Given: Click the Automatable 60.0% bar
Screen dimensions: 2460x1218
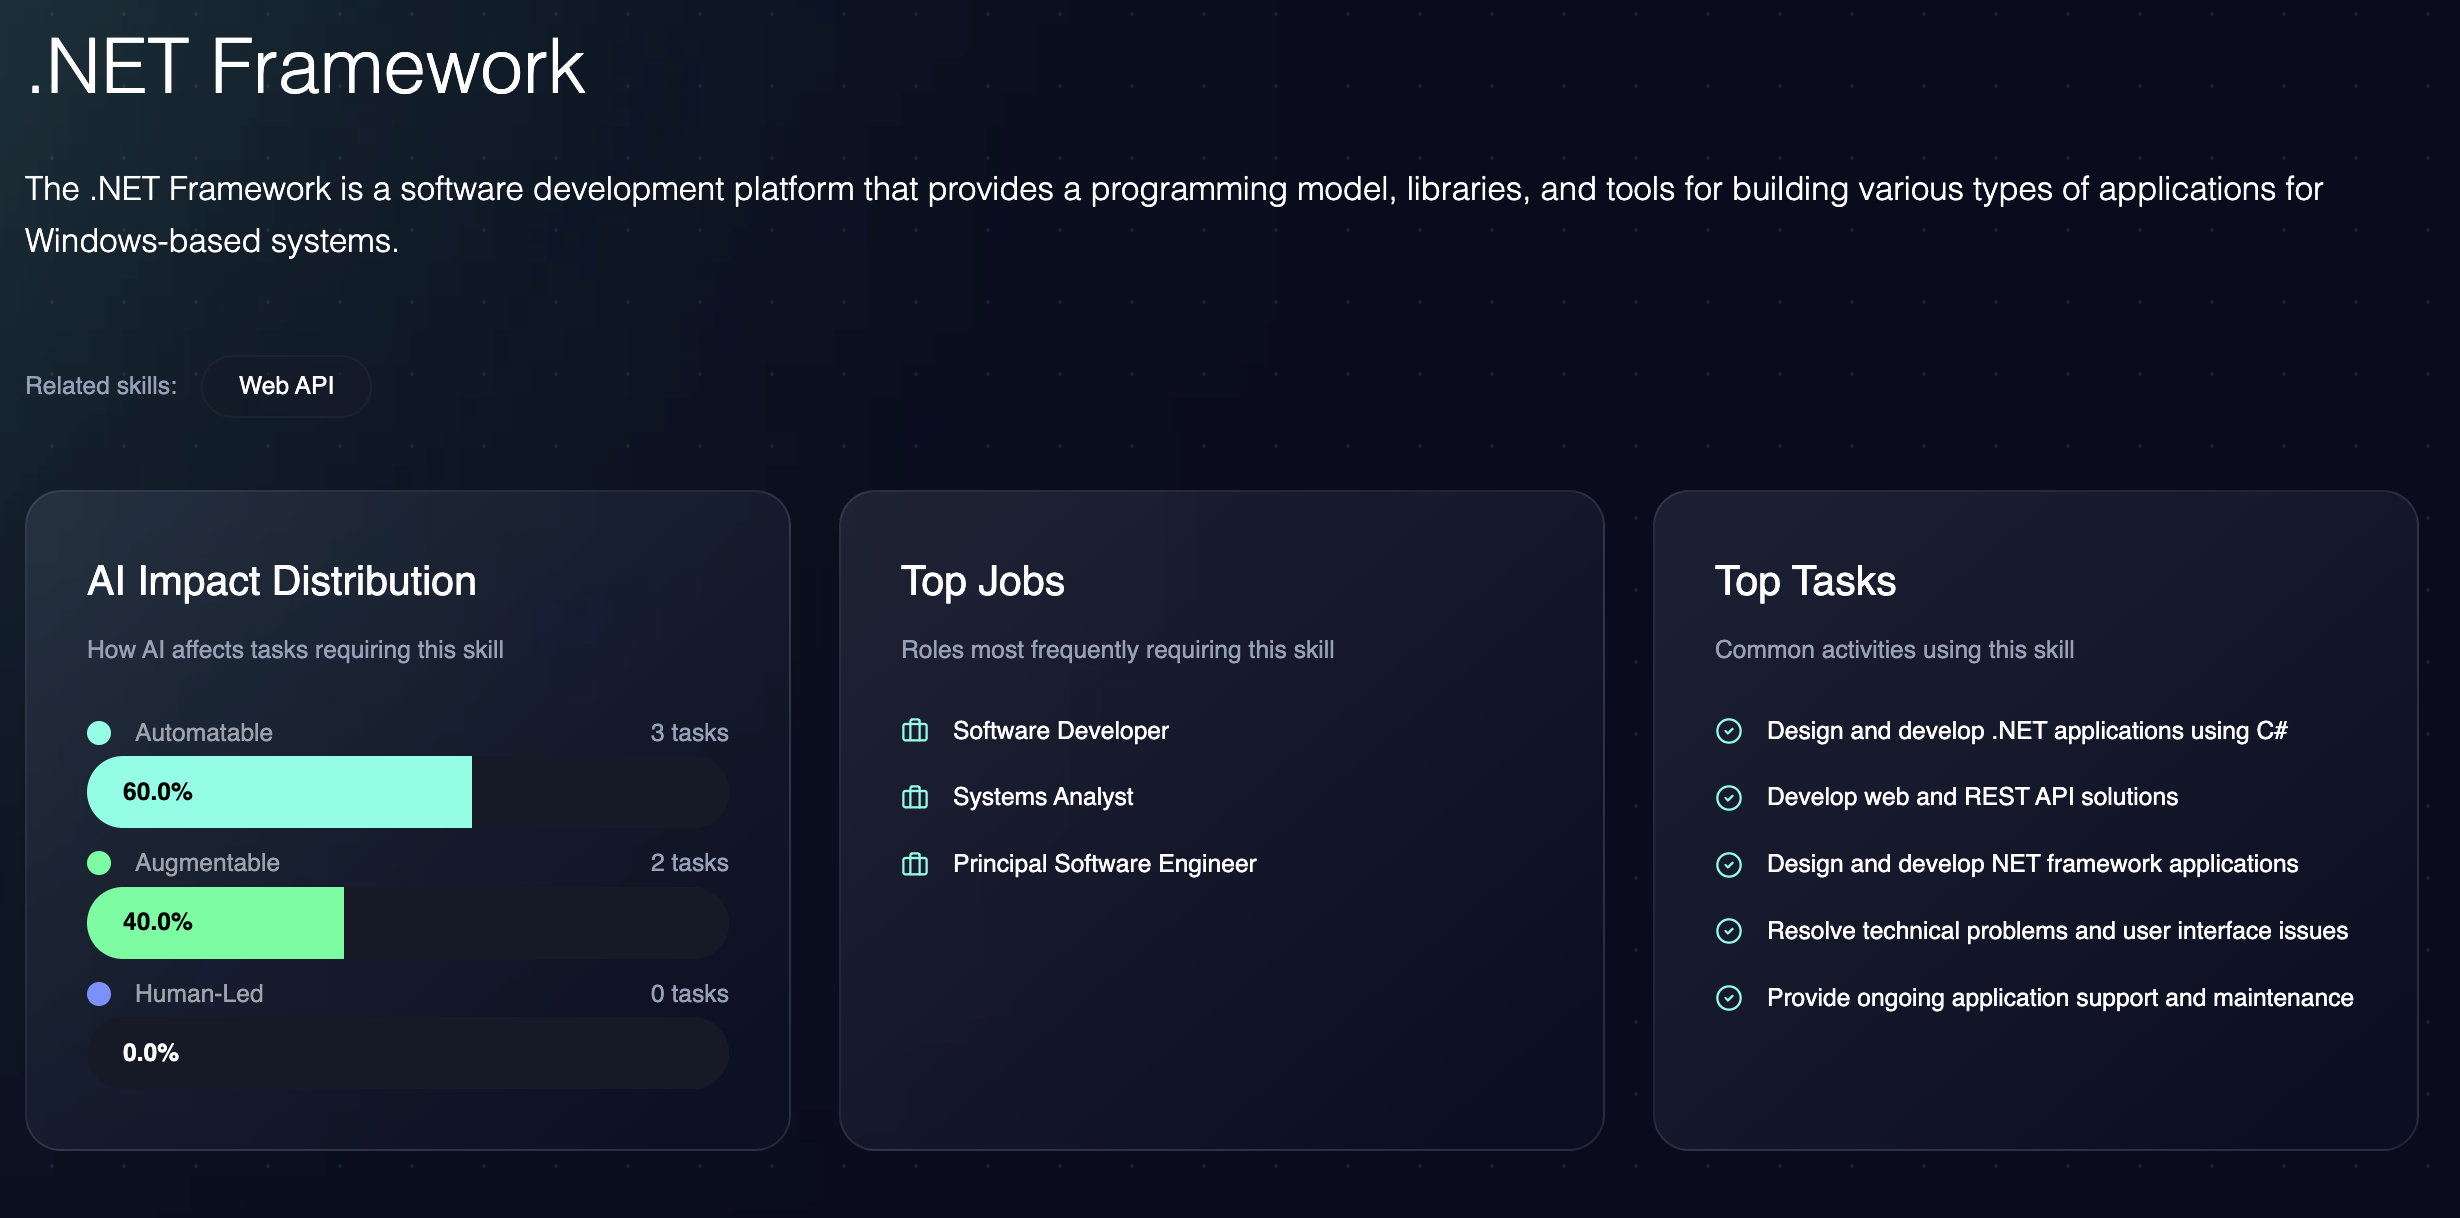Looking at the screenshot, I should (280, 792).
